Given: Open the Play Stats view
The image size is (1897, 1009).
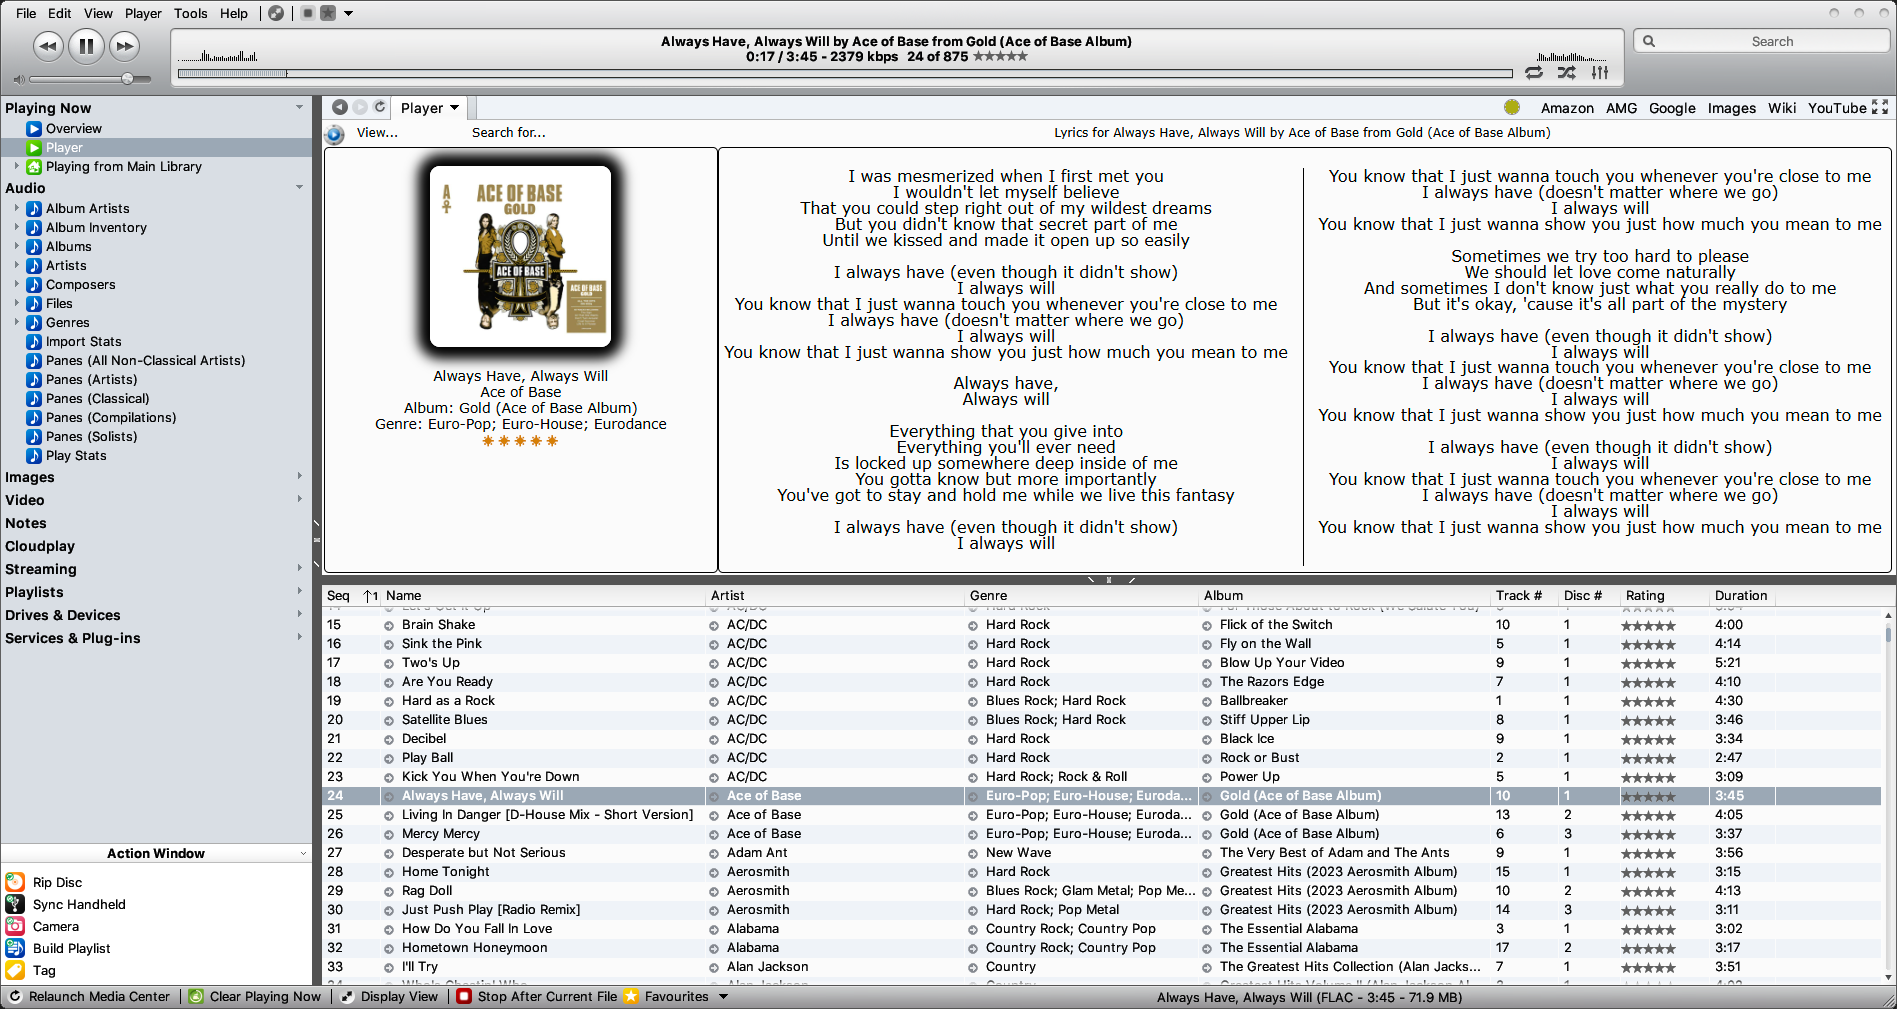Looking at the screenshot, I should [76, 455].
